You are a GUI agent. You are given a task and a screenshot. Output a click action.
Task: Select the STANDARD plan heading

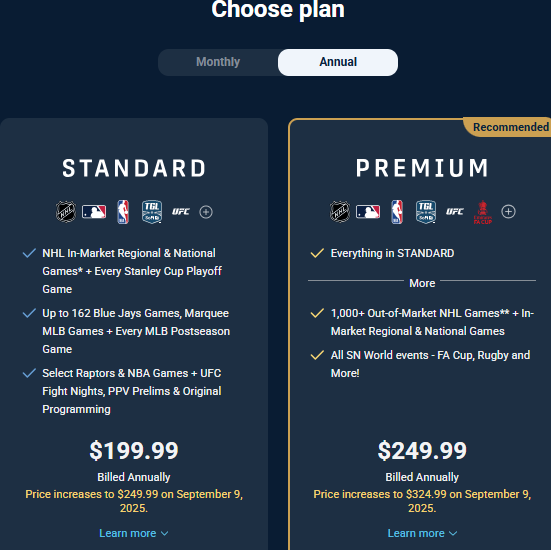point(134,168)
